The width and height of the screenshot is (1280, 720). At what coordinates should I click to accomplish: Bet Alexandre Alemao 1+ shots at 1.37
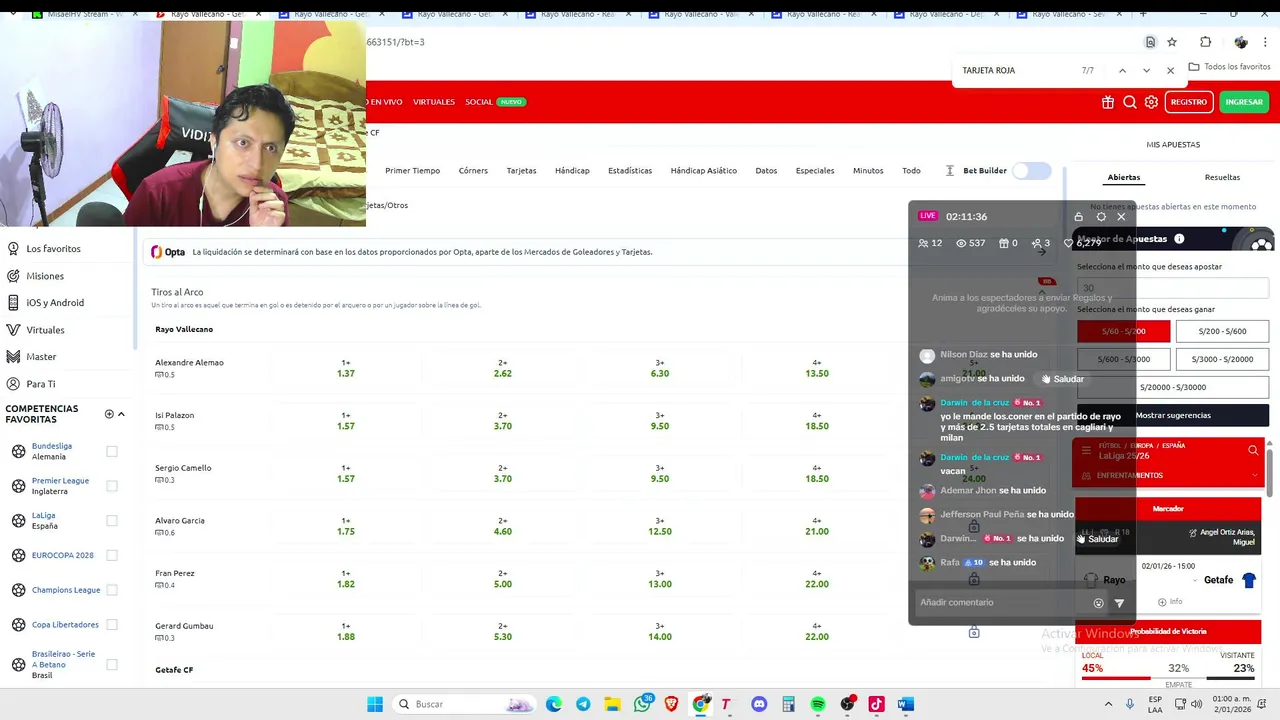pyautogui.click(x=346, y=368)
